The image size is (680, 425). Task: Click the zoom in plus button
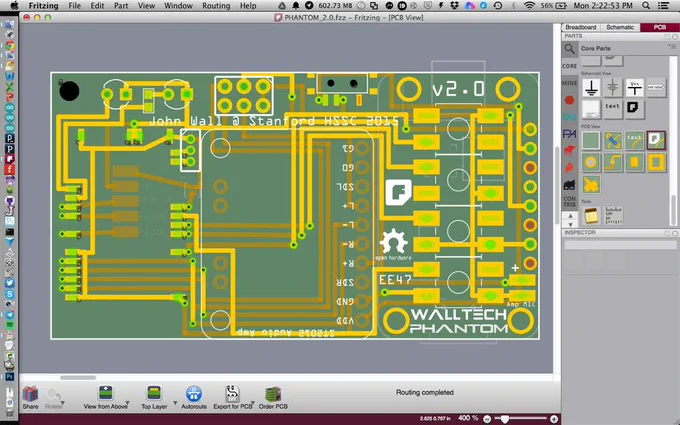click(x=554, y=419)
